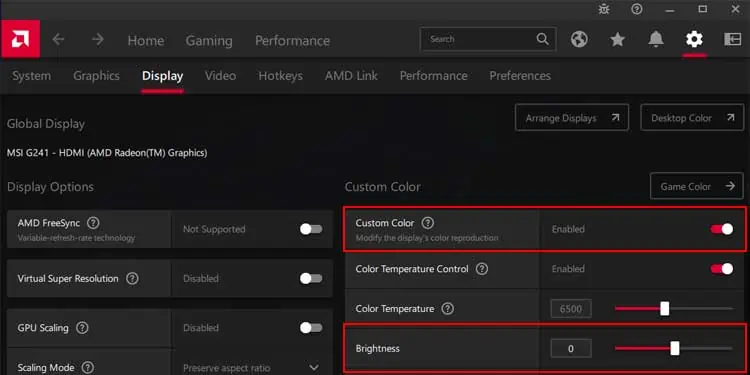Screen dimensions: 750x375
Task: Open the notifications bell icon
Action: click(656, 39)
